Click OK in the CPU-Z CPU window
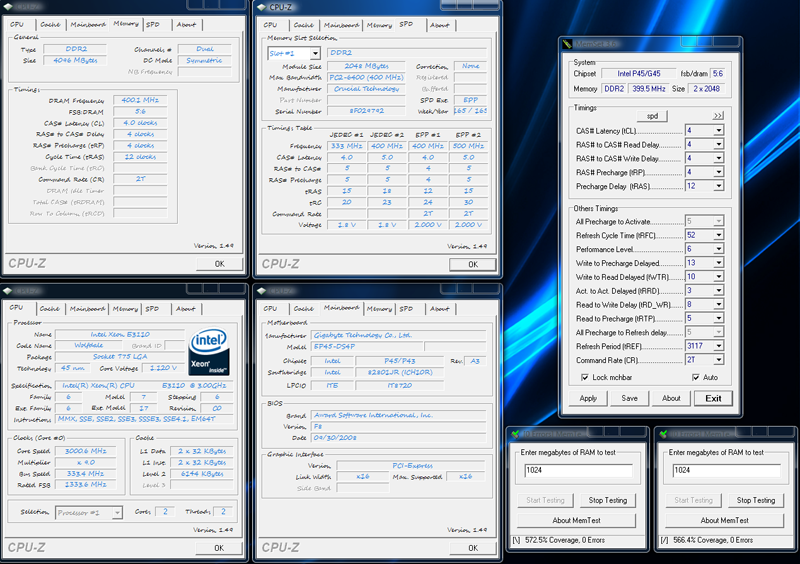 [219, 548]
